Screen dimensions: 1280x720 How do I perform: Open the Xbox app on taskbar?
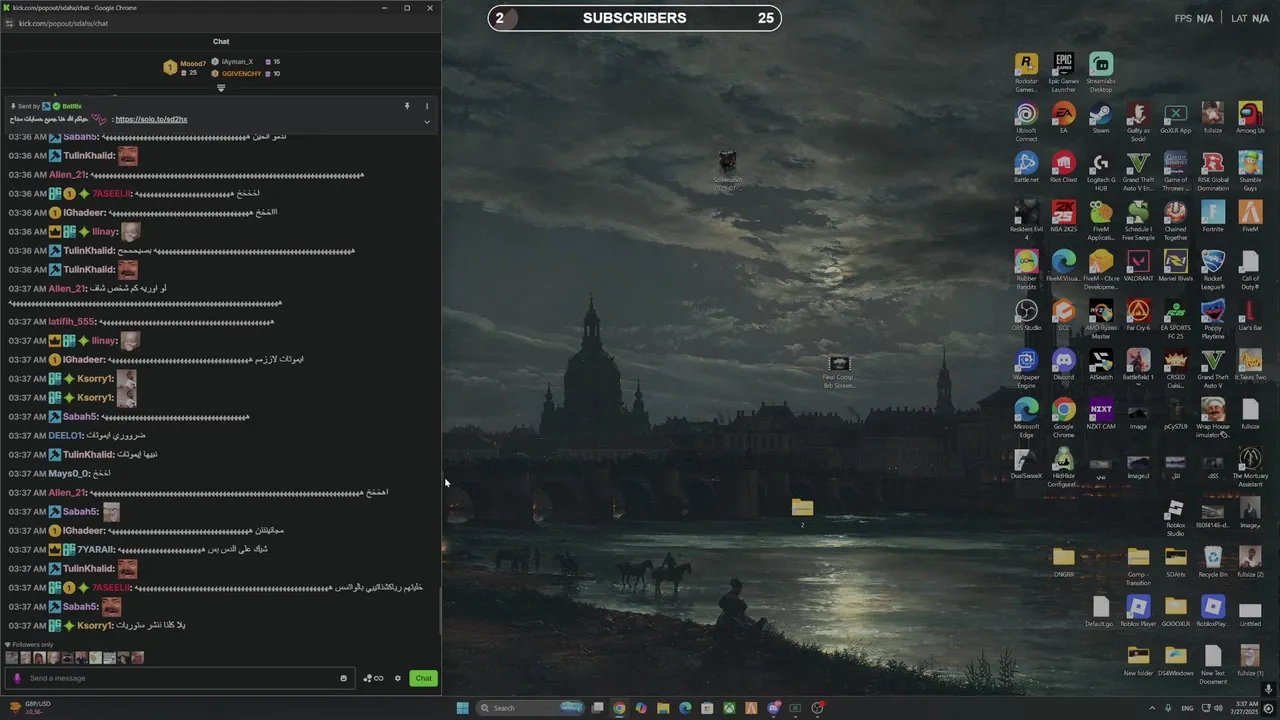click(x=729, y=708)
